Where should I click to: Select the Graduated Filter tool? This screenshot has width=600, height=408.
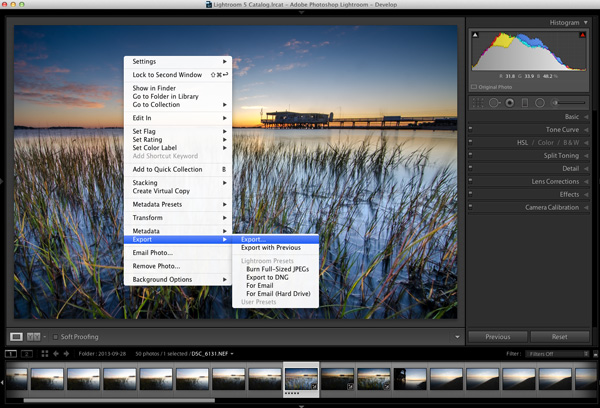tap(525, 103)
